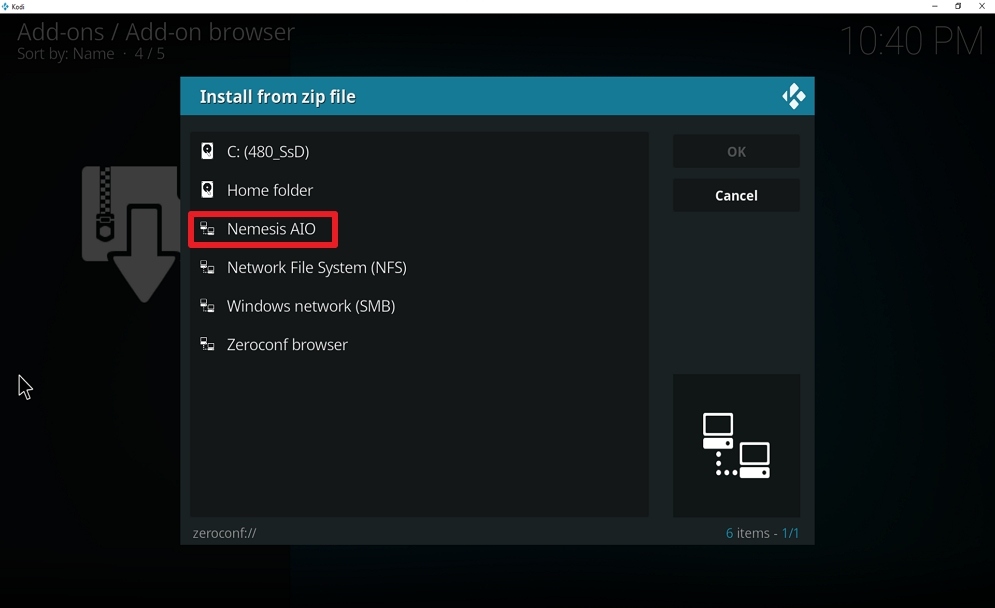
Task: Click the 10:40 PM clock
Action: [x=912, y=41]
